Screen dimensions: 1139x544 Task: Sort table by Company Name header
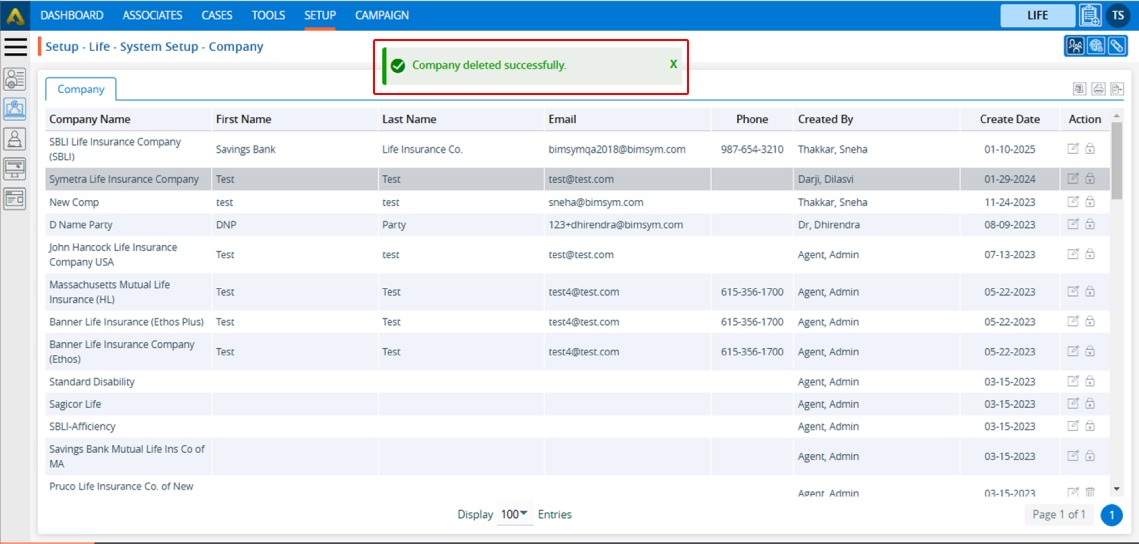point(90,119)
